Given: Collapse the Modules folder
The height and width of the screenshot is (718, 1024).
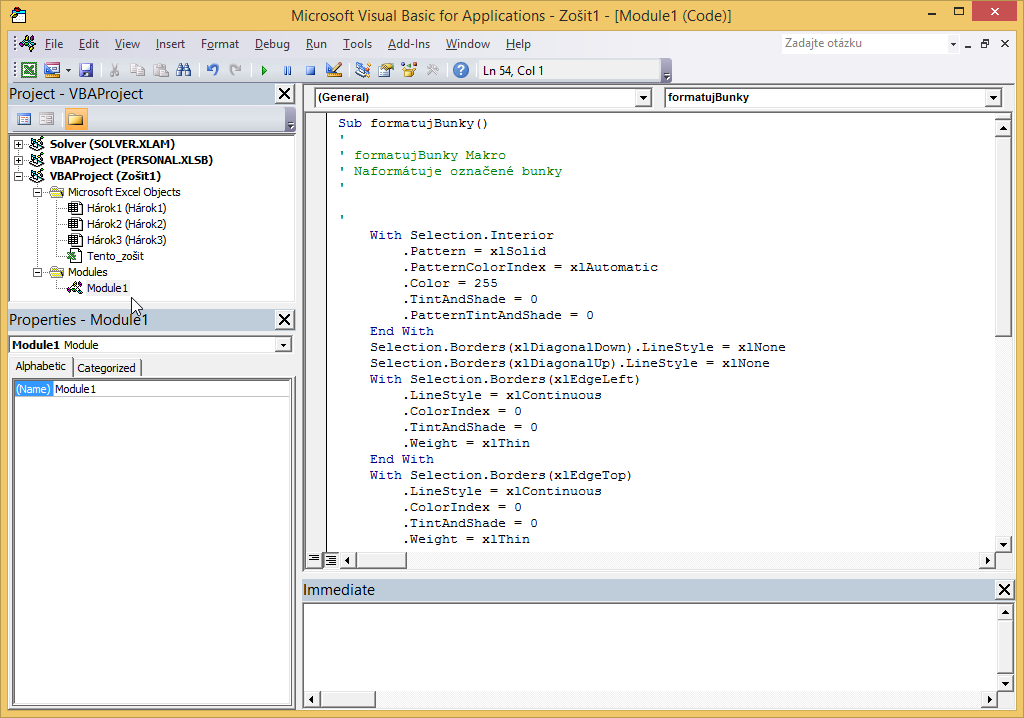Looking at the screenshot, I should 37,272.
